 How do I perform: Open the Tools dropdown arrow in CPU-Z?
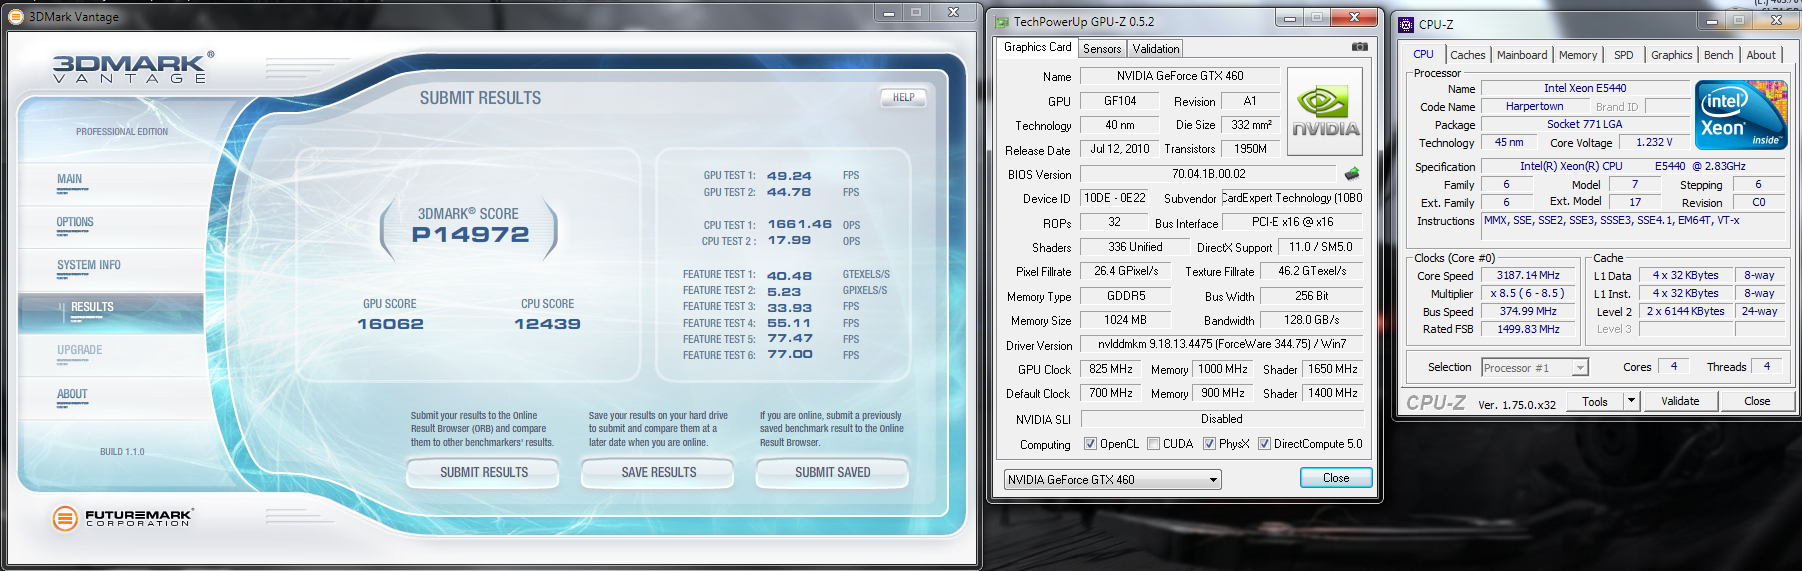tap(1631, 401)
